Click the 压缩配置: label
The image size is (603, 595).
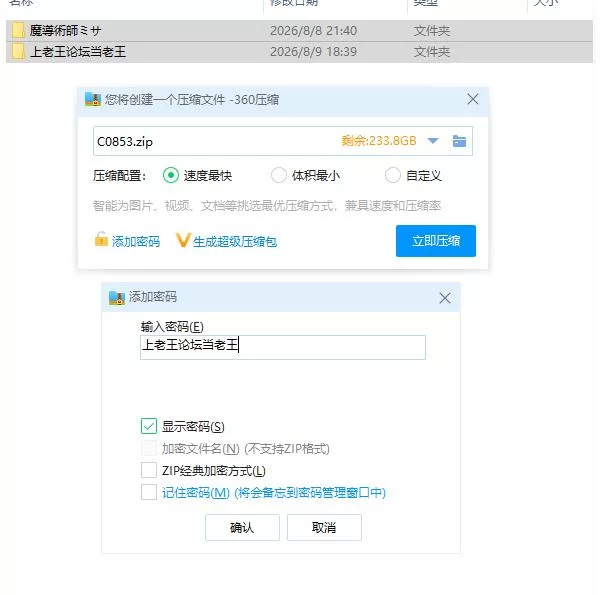point(120,176)
